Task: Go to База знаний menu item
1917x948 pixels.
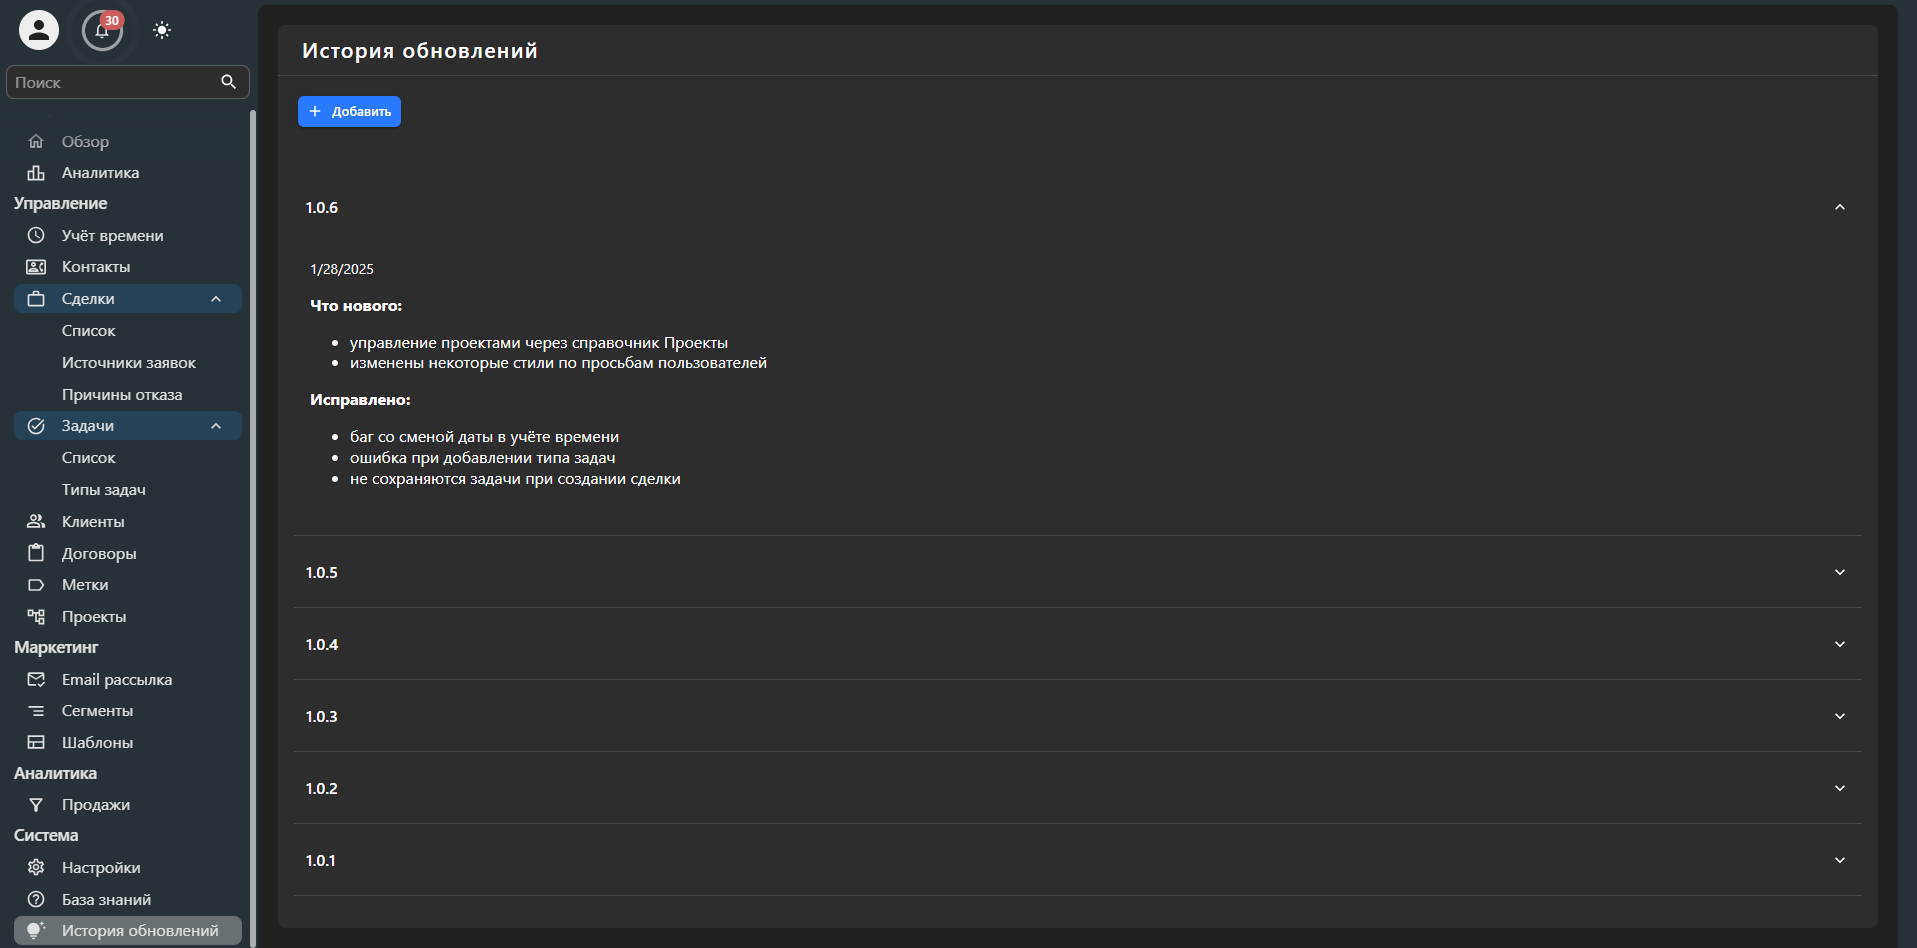Action: click(106, 899)
